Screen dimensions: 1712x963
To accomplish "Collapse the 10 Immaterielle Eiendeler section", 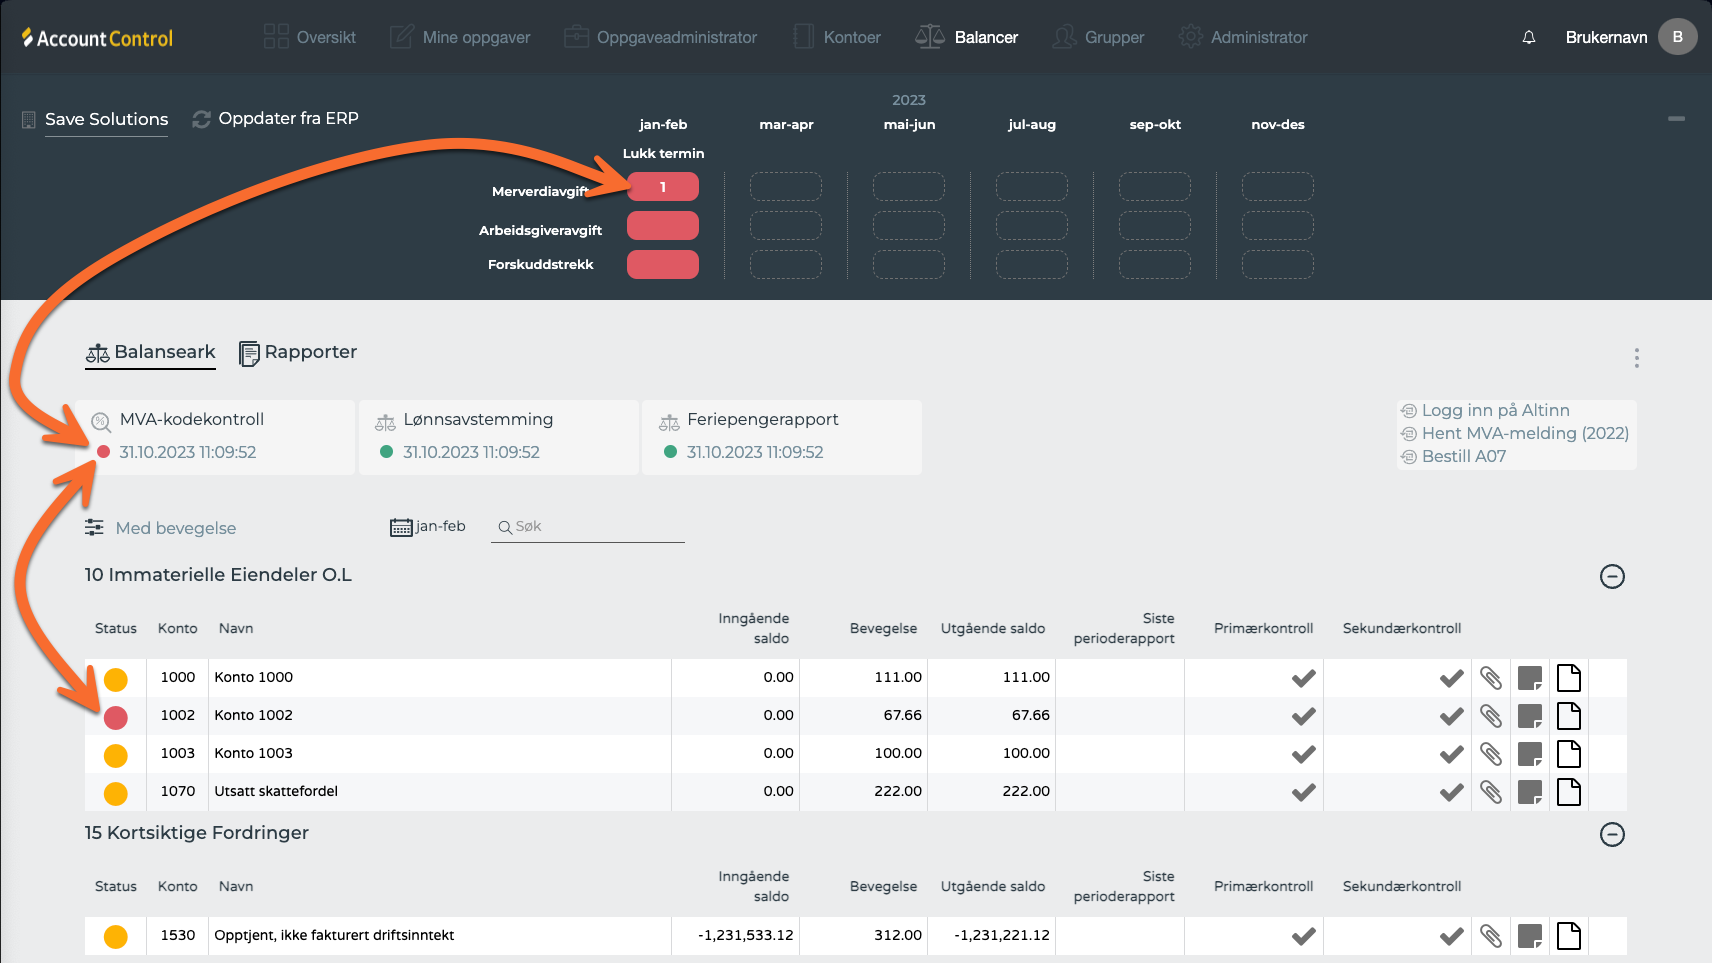I will (1612, 576).
